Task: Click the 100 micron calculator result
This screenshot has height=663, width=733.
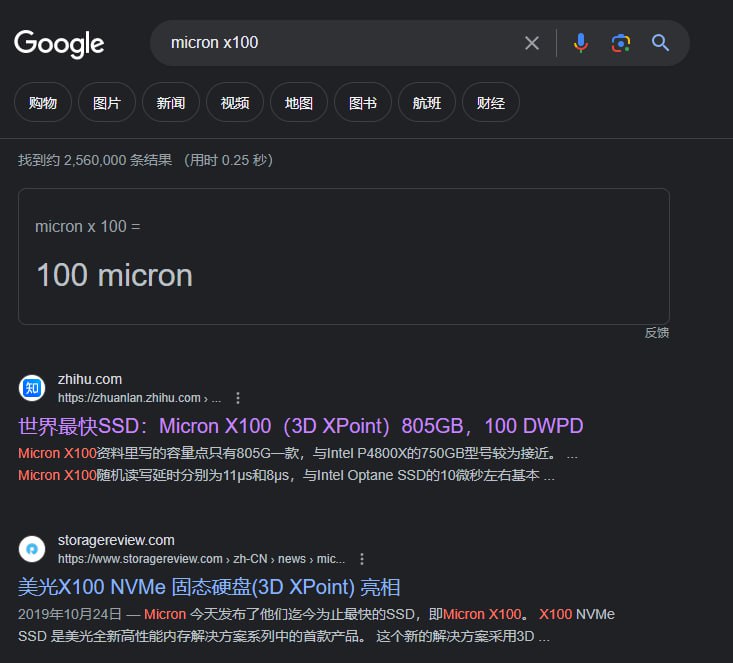Action: click(x=115, y=275)
